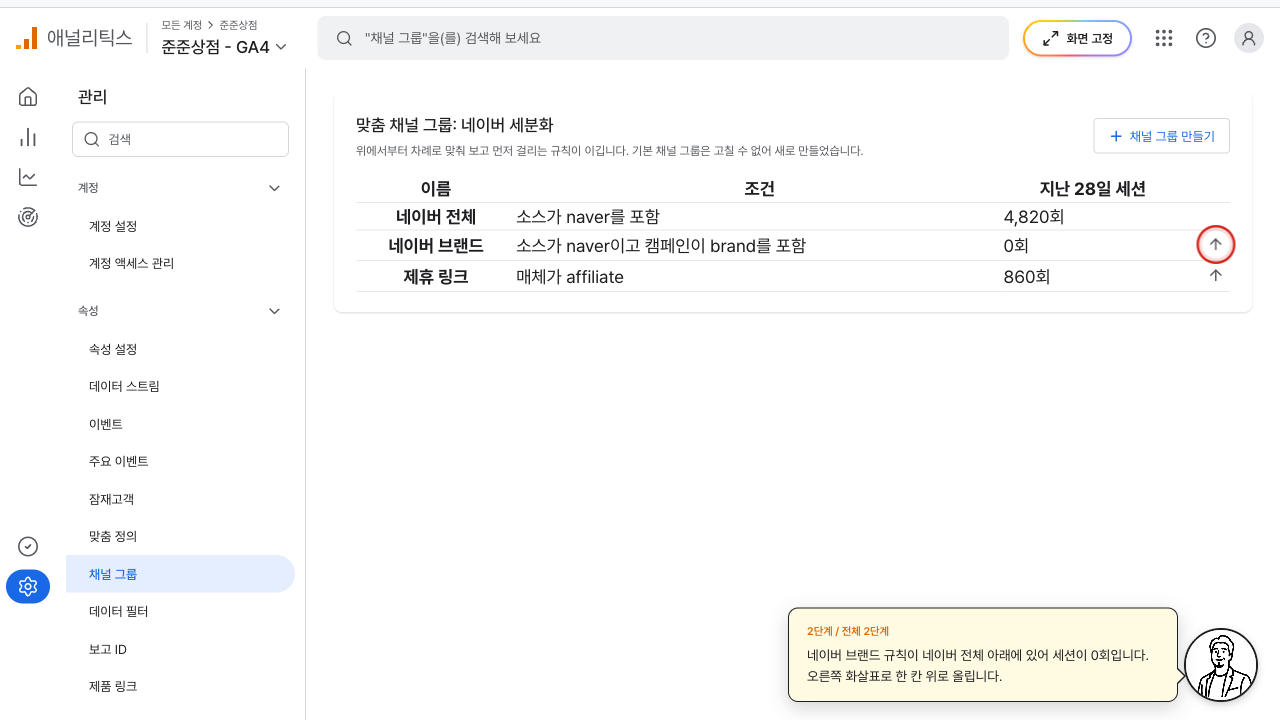Focus the top search field
1280x720 pixels.
click(663, 38)
